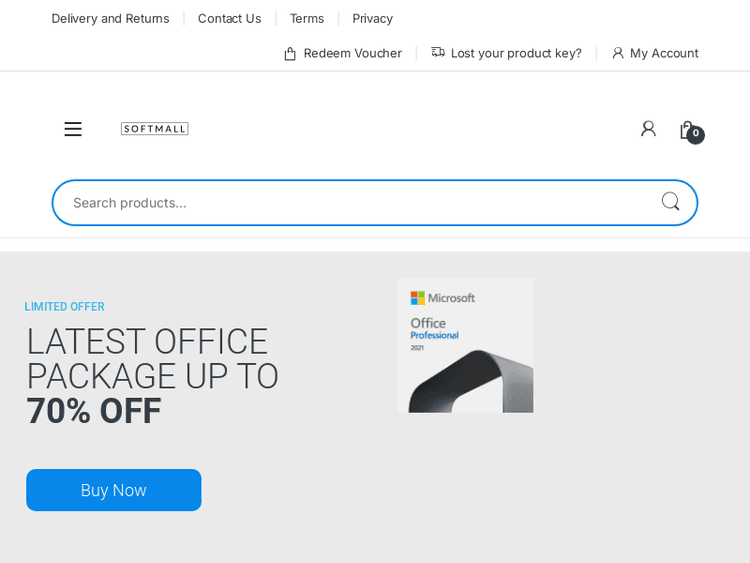750x563 pixels.
Task: Open the hamburger navigation menu
Action: [73, 129]
